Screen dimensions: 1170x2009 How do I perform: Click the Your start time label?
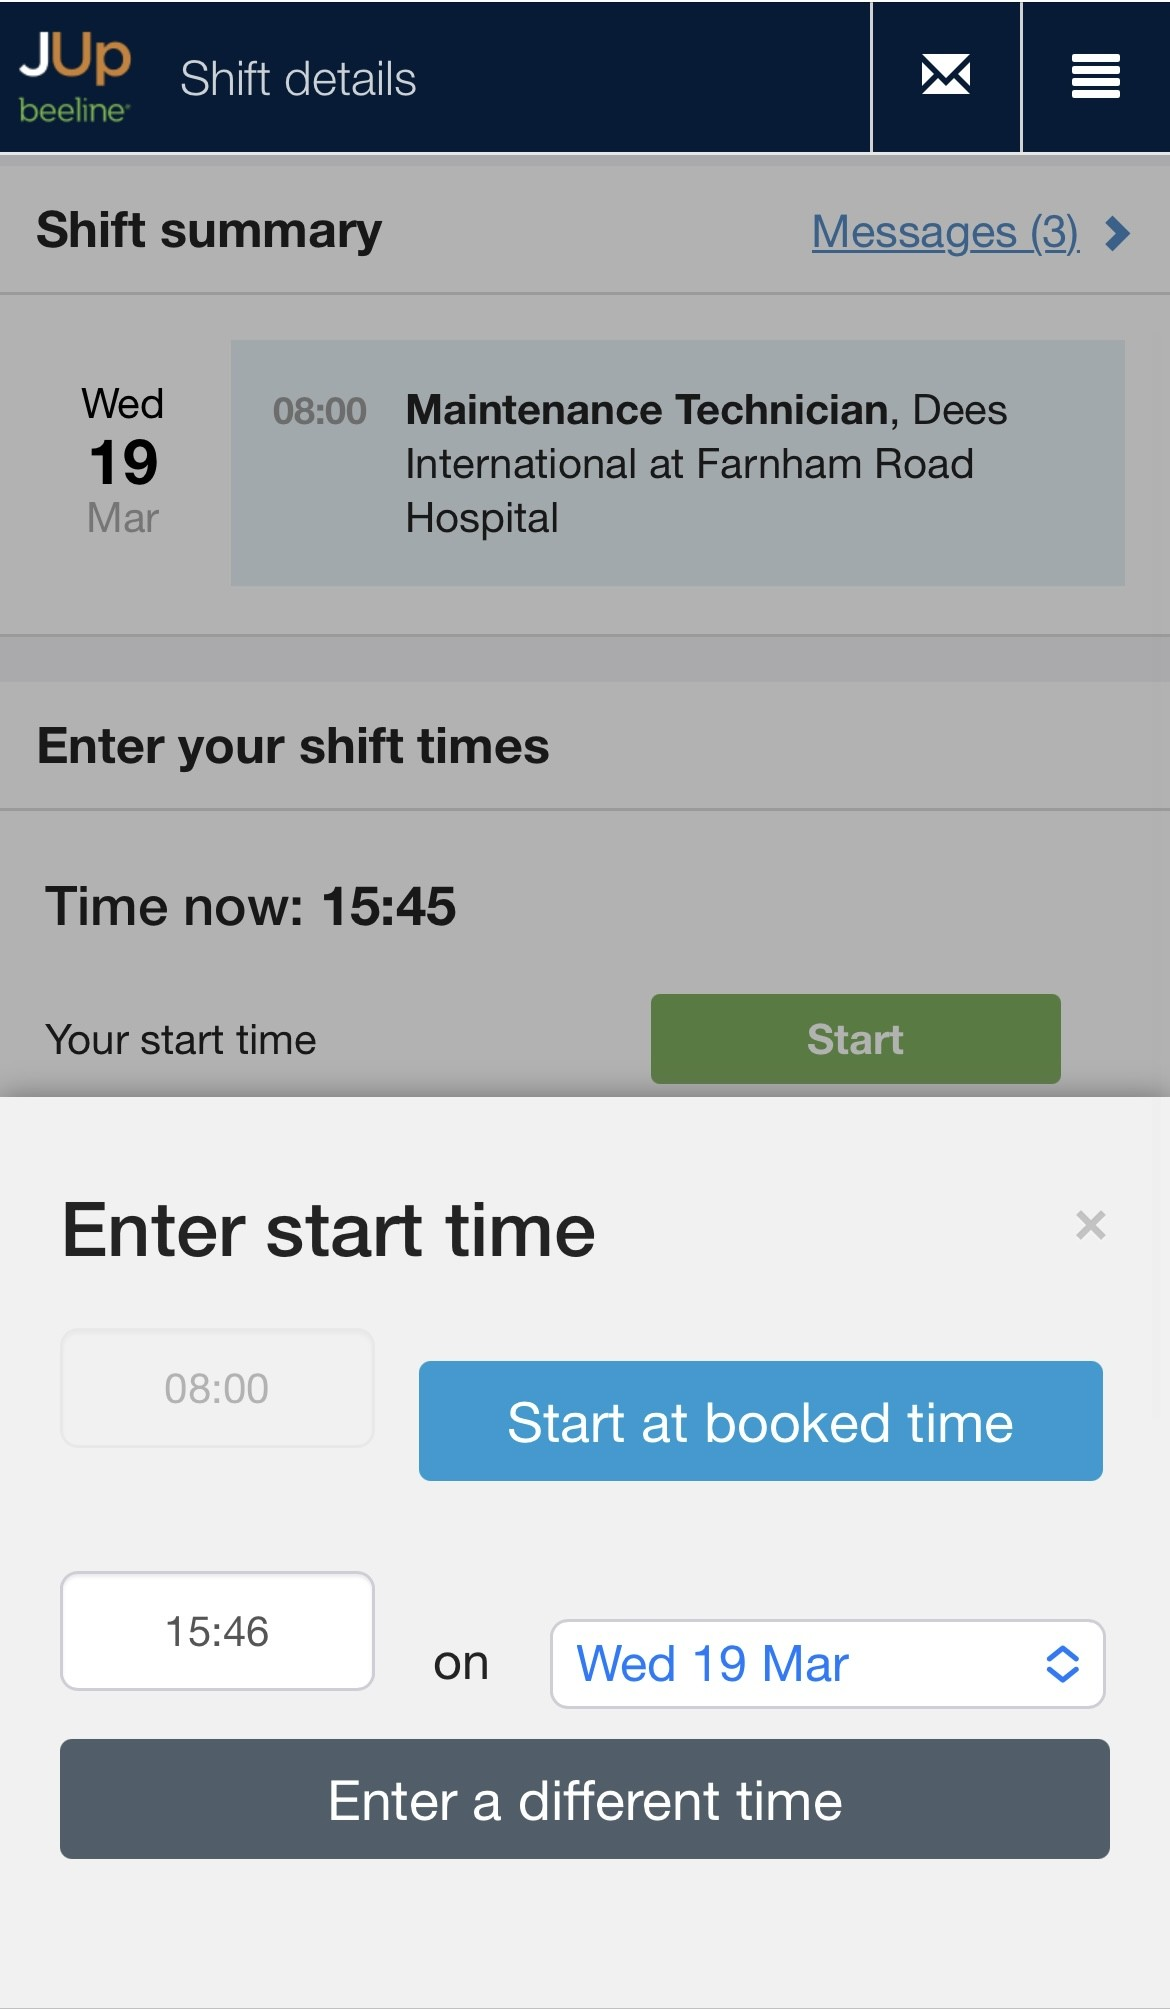click(181, 1040)
